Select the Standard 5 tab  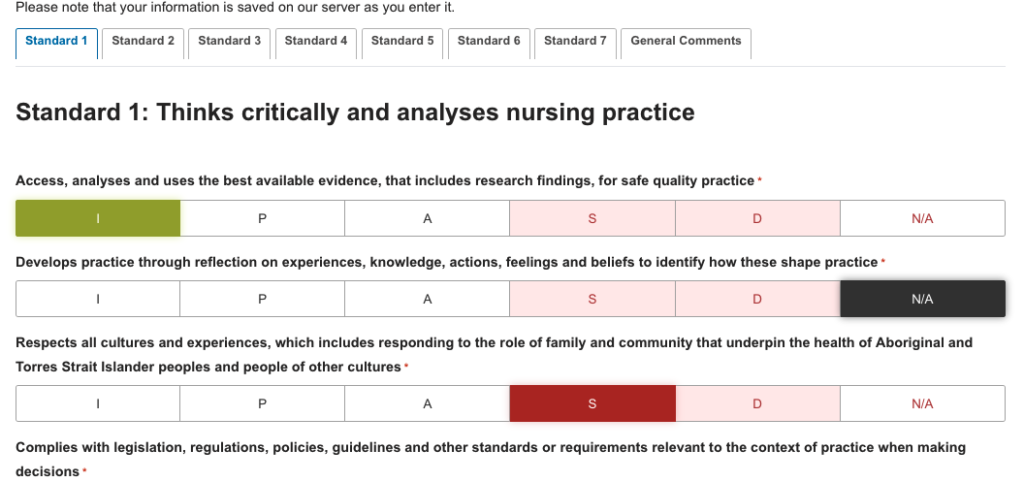(x=402, y=41)
